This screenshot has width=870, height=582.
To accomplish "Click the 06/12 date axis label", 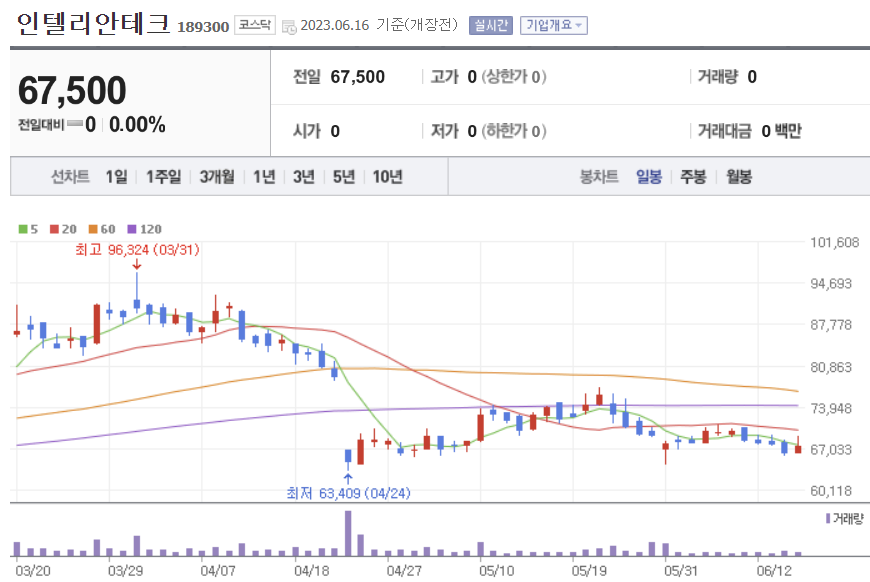I will (x=774, y=571).
